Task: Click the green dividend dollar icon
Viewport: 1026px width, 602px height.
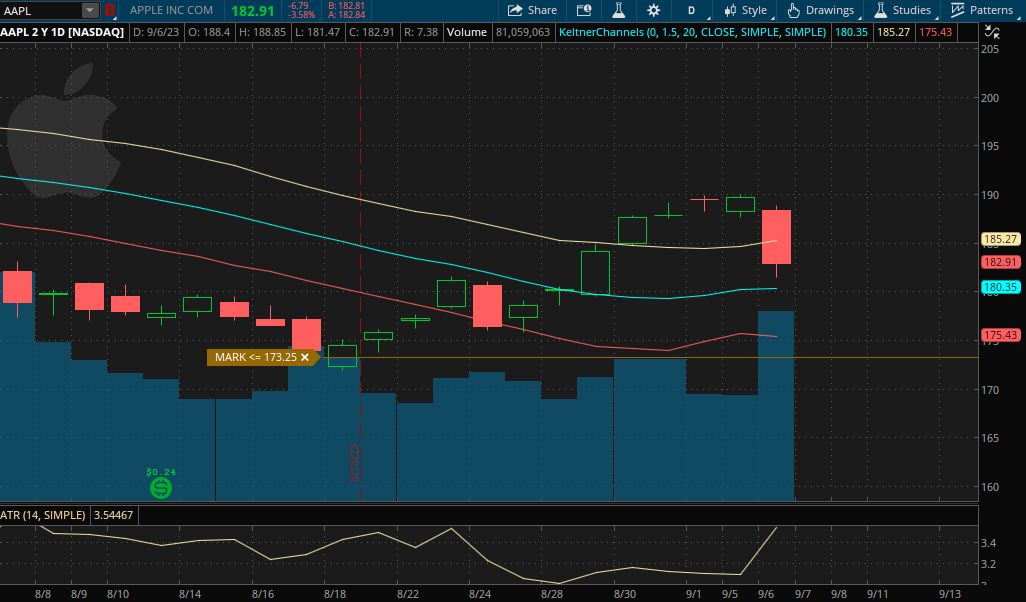Action: tap(160, 488)
